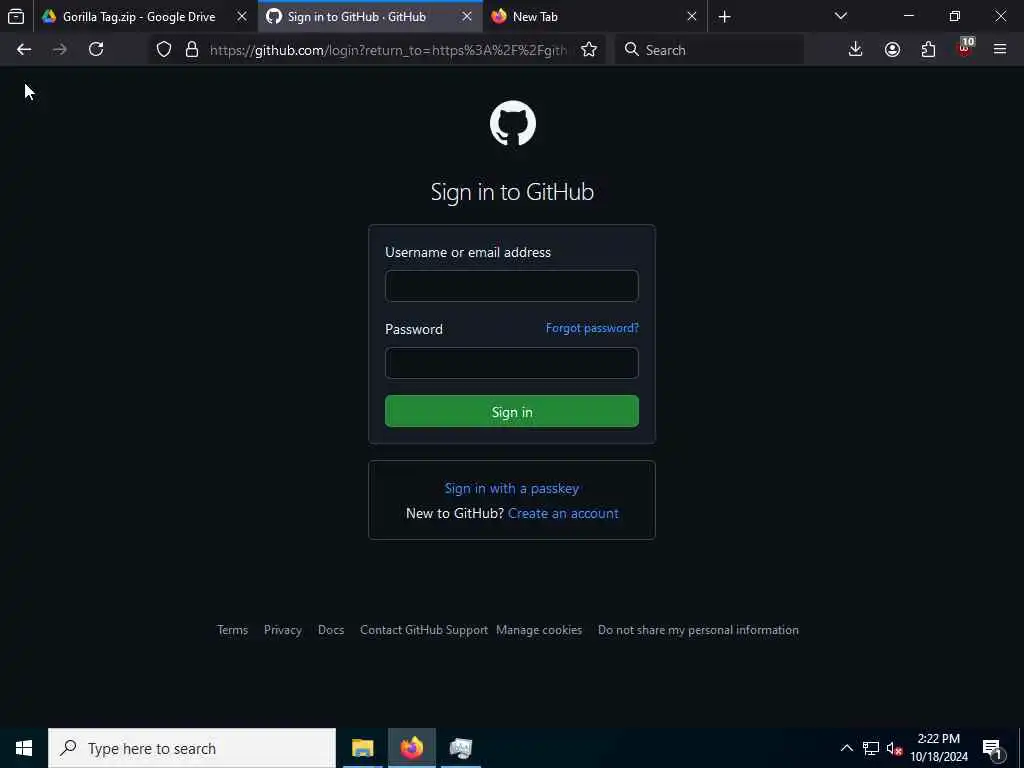Open the Extensions puzzle icon
The height and width of the screenshot is (768, 1024).
click(928, 49)
